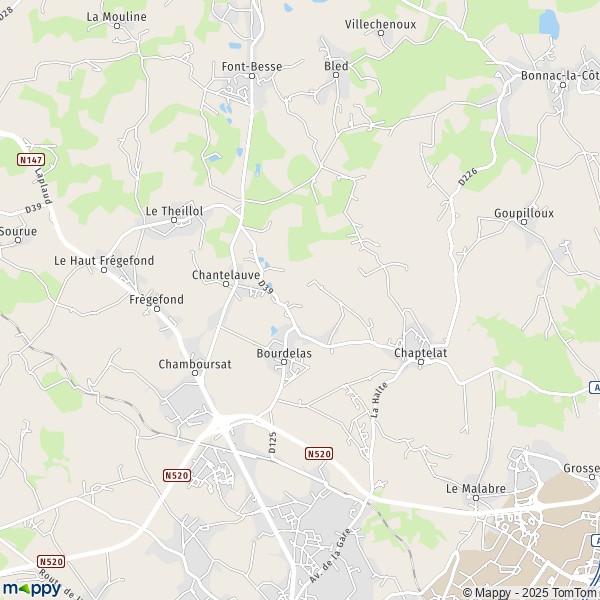
Task: Click the N520 shield below Chamboursat
Action: point(177,476)
